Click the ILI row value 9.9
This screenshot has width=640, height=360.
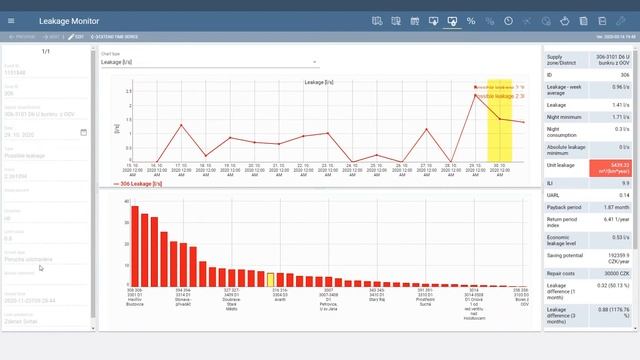(626, 183)
